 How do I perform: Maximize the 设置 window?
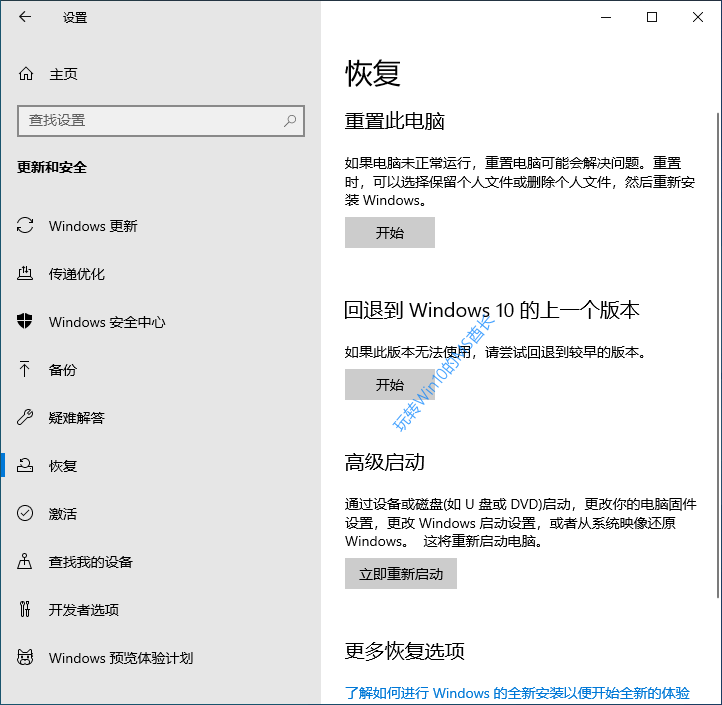click(x=652, y=17)
